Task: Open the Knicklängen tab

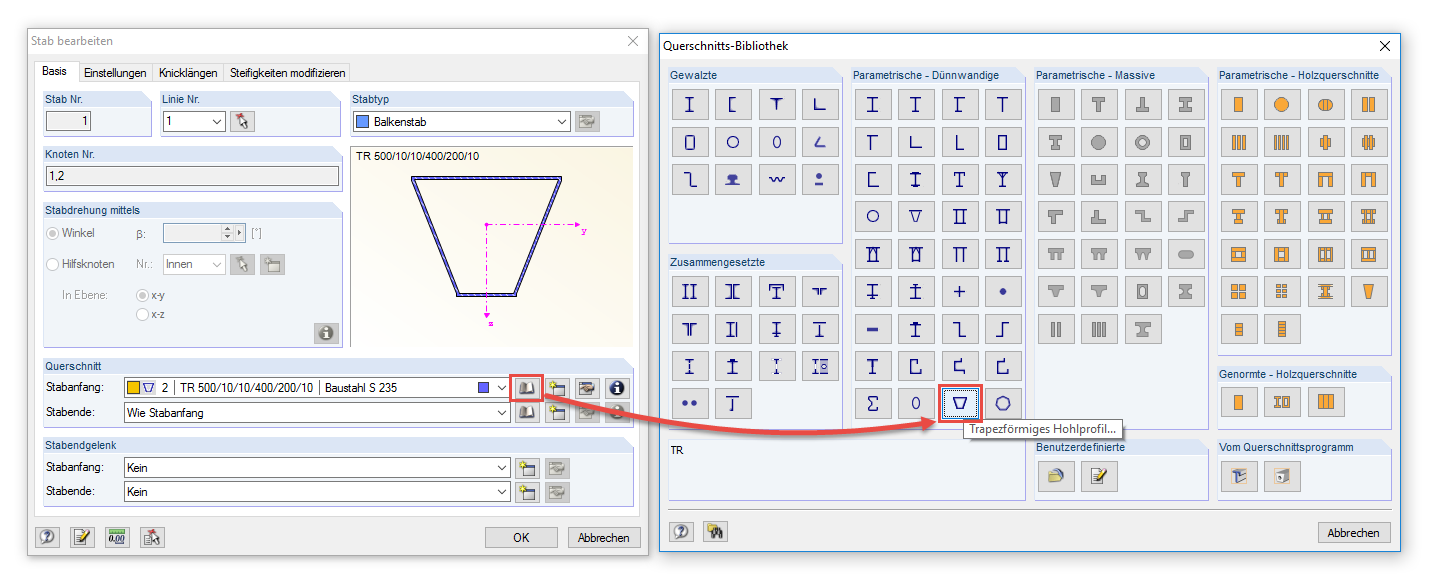Action: click(x=188, y=73)
